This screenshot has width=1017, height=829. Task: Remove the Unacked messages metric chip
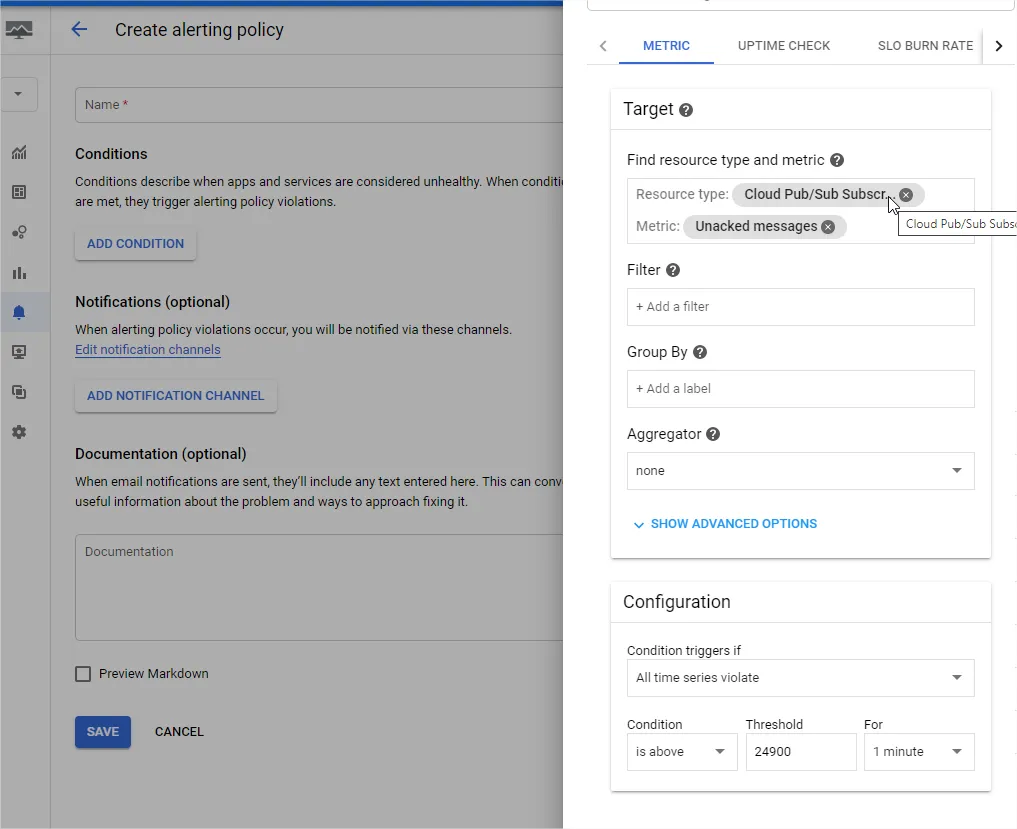[x=828, y=227]
